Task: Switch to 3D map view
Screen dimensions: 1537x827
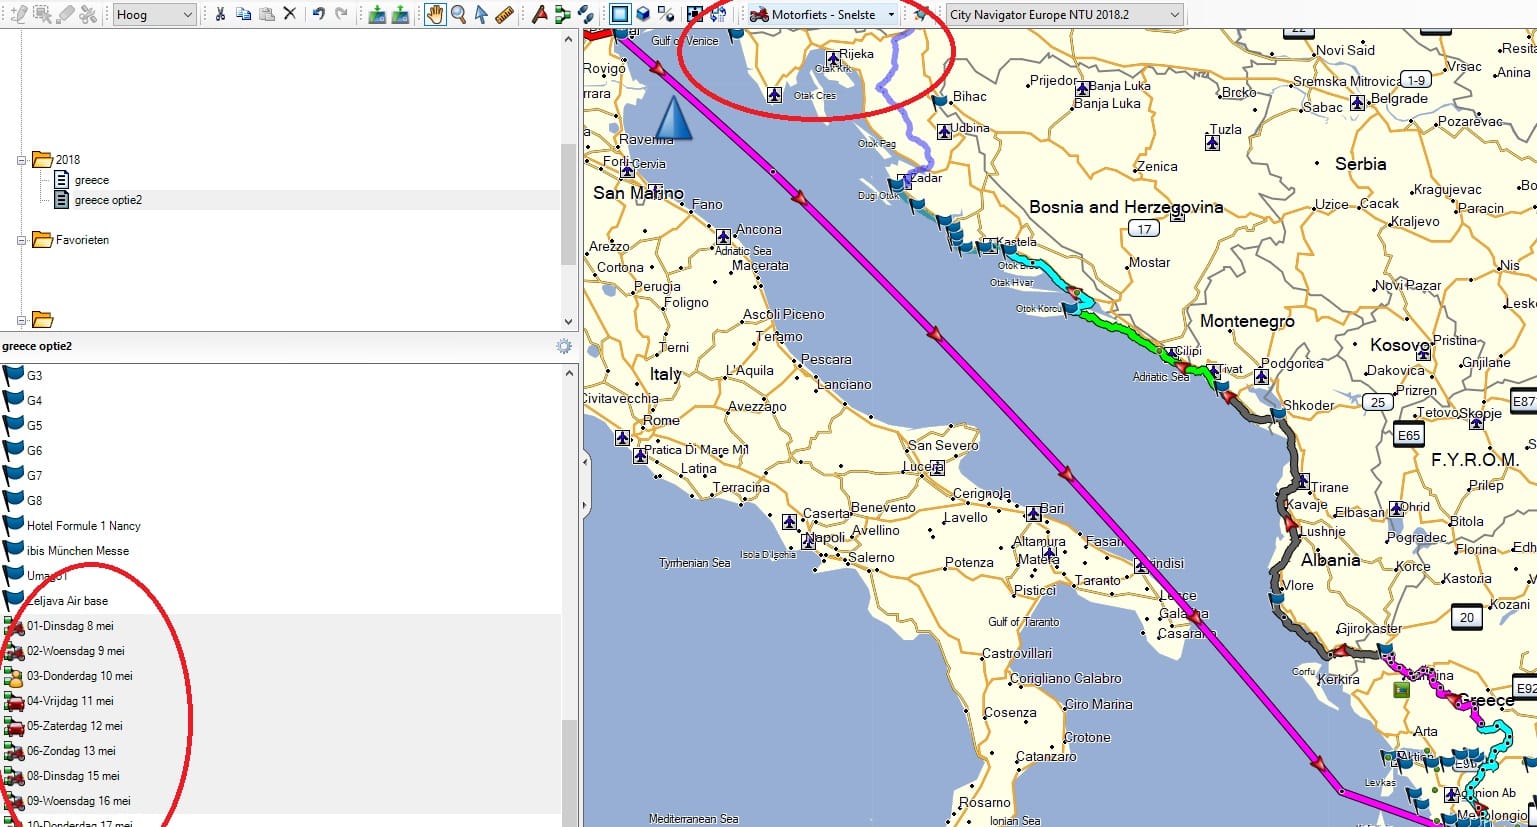Action: coord(643,14)
